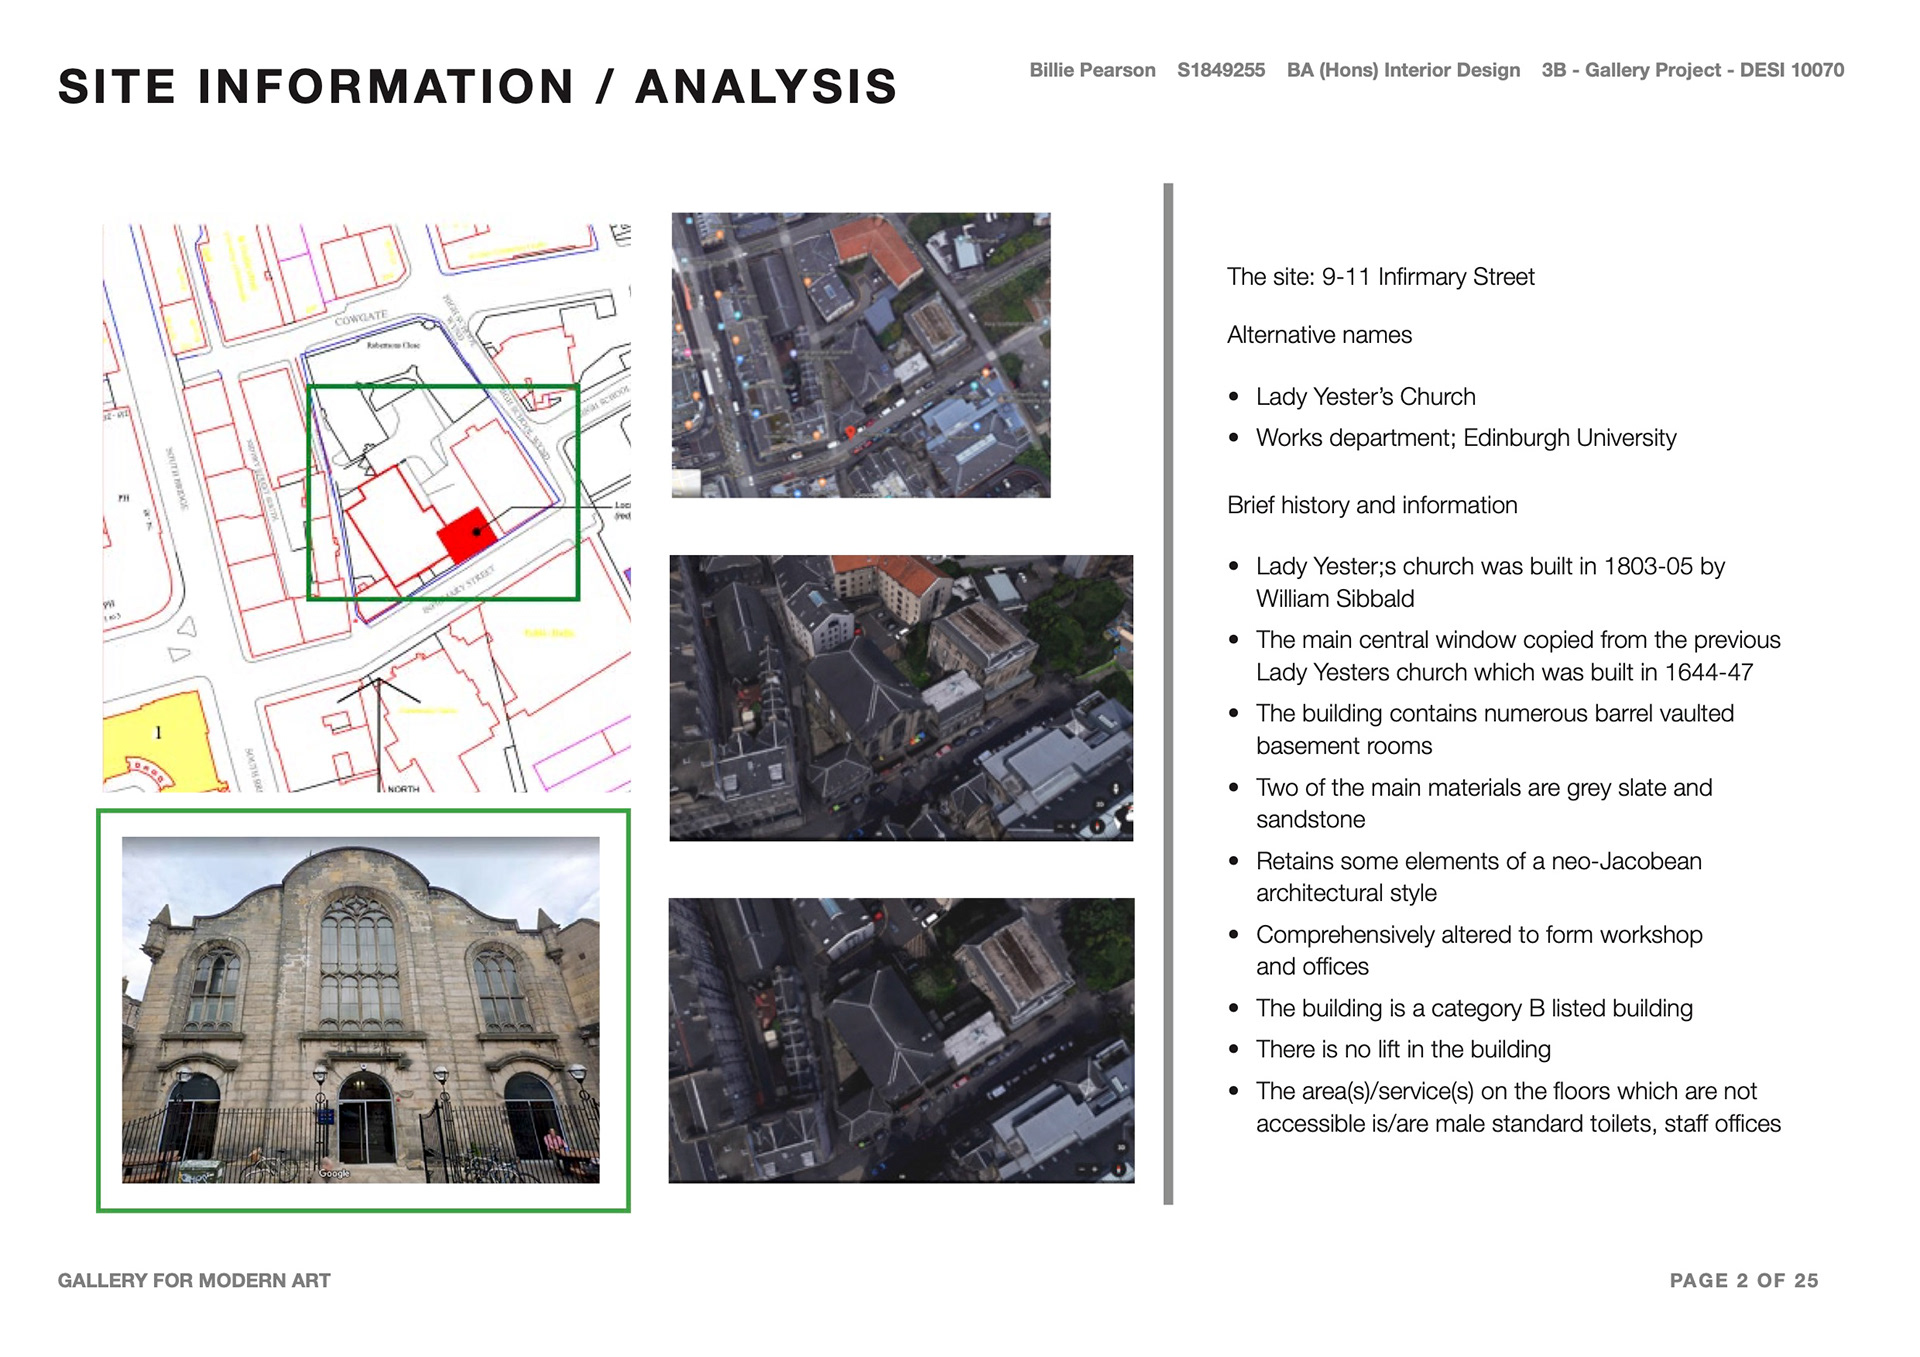Click bullet about church built in 1803-05
This screenshot has height=1357, width=1920.
(1490, 582)
